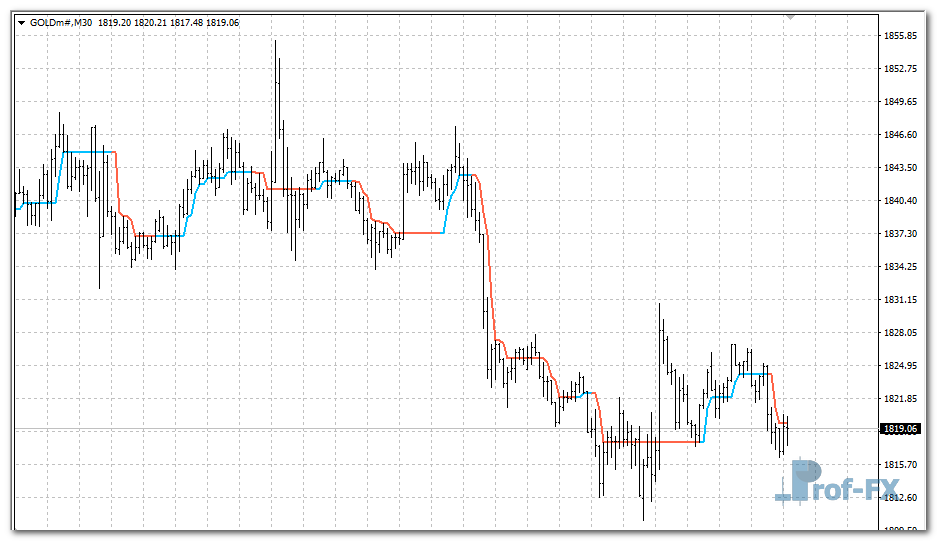The width and height of the screenshot is (937, 541).
Task: Select the 1846.60 level on price axis
Action: [901, 135]
